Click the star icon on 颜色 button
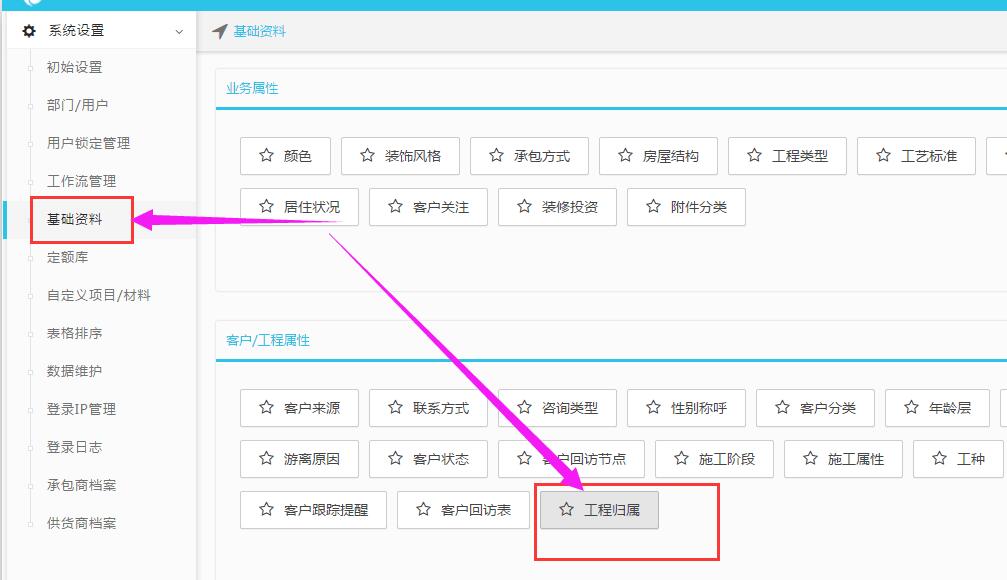 click(x=266, y=156)
